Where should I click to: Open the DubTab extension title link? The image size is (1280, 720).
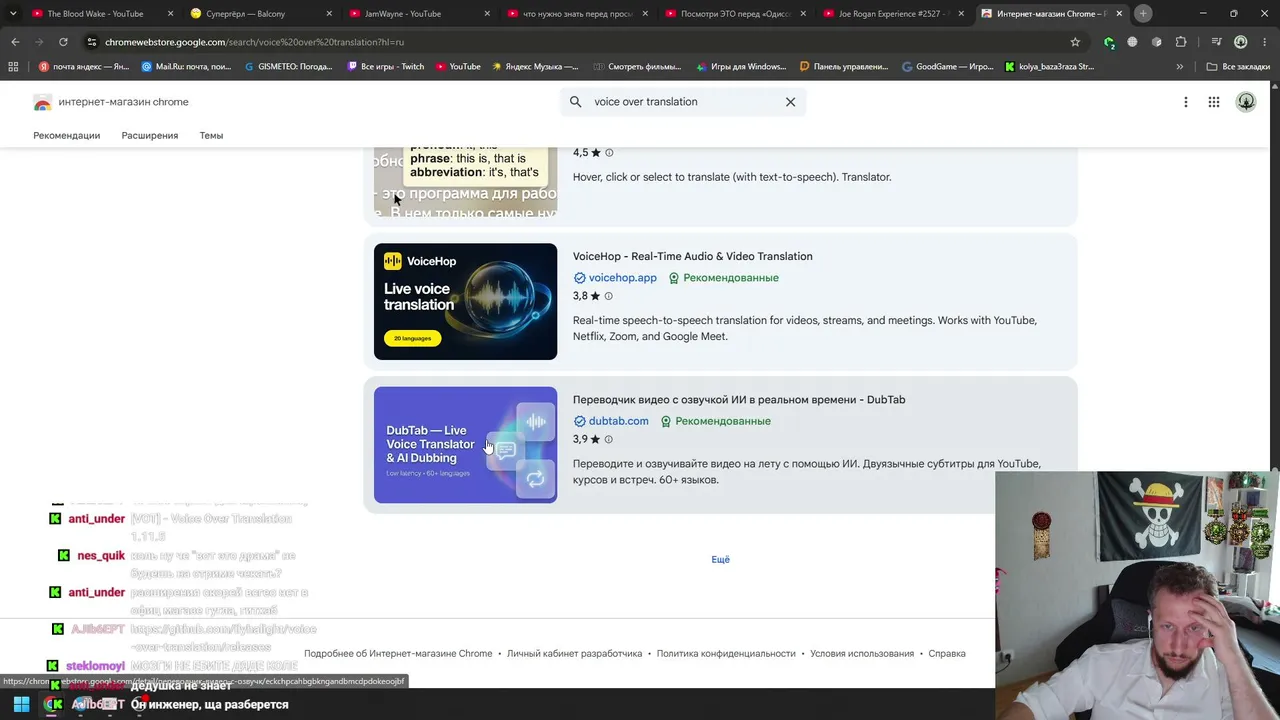point(739,400)
